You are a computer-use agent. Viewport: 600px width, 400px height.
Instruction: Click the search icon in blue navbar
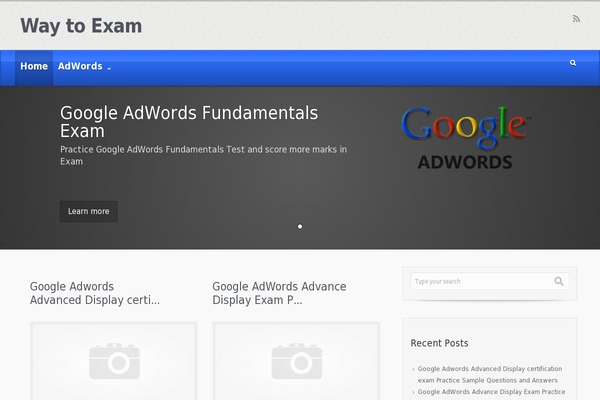point(573,63)
